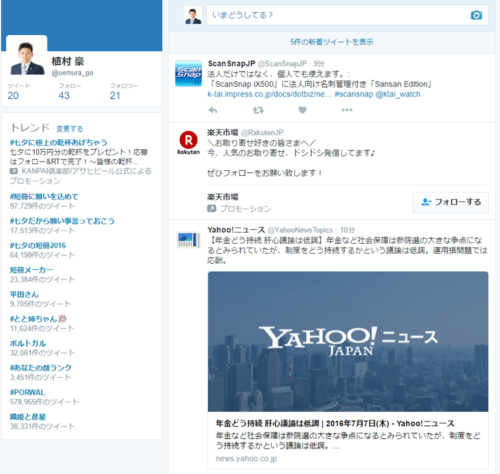
Task: Open @RakutenJP handle
Action: pos(262,133)
